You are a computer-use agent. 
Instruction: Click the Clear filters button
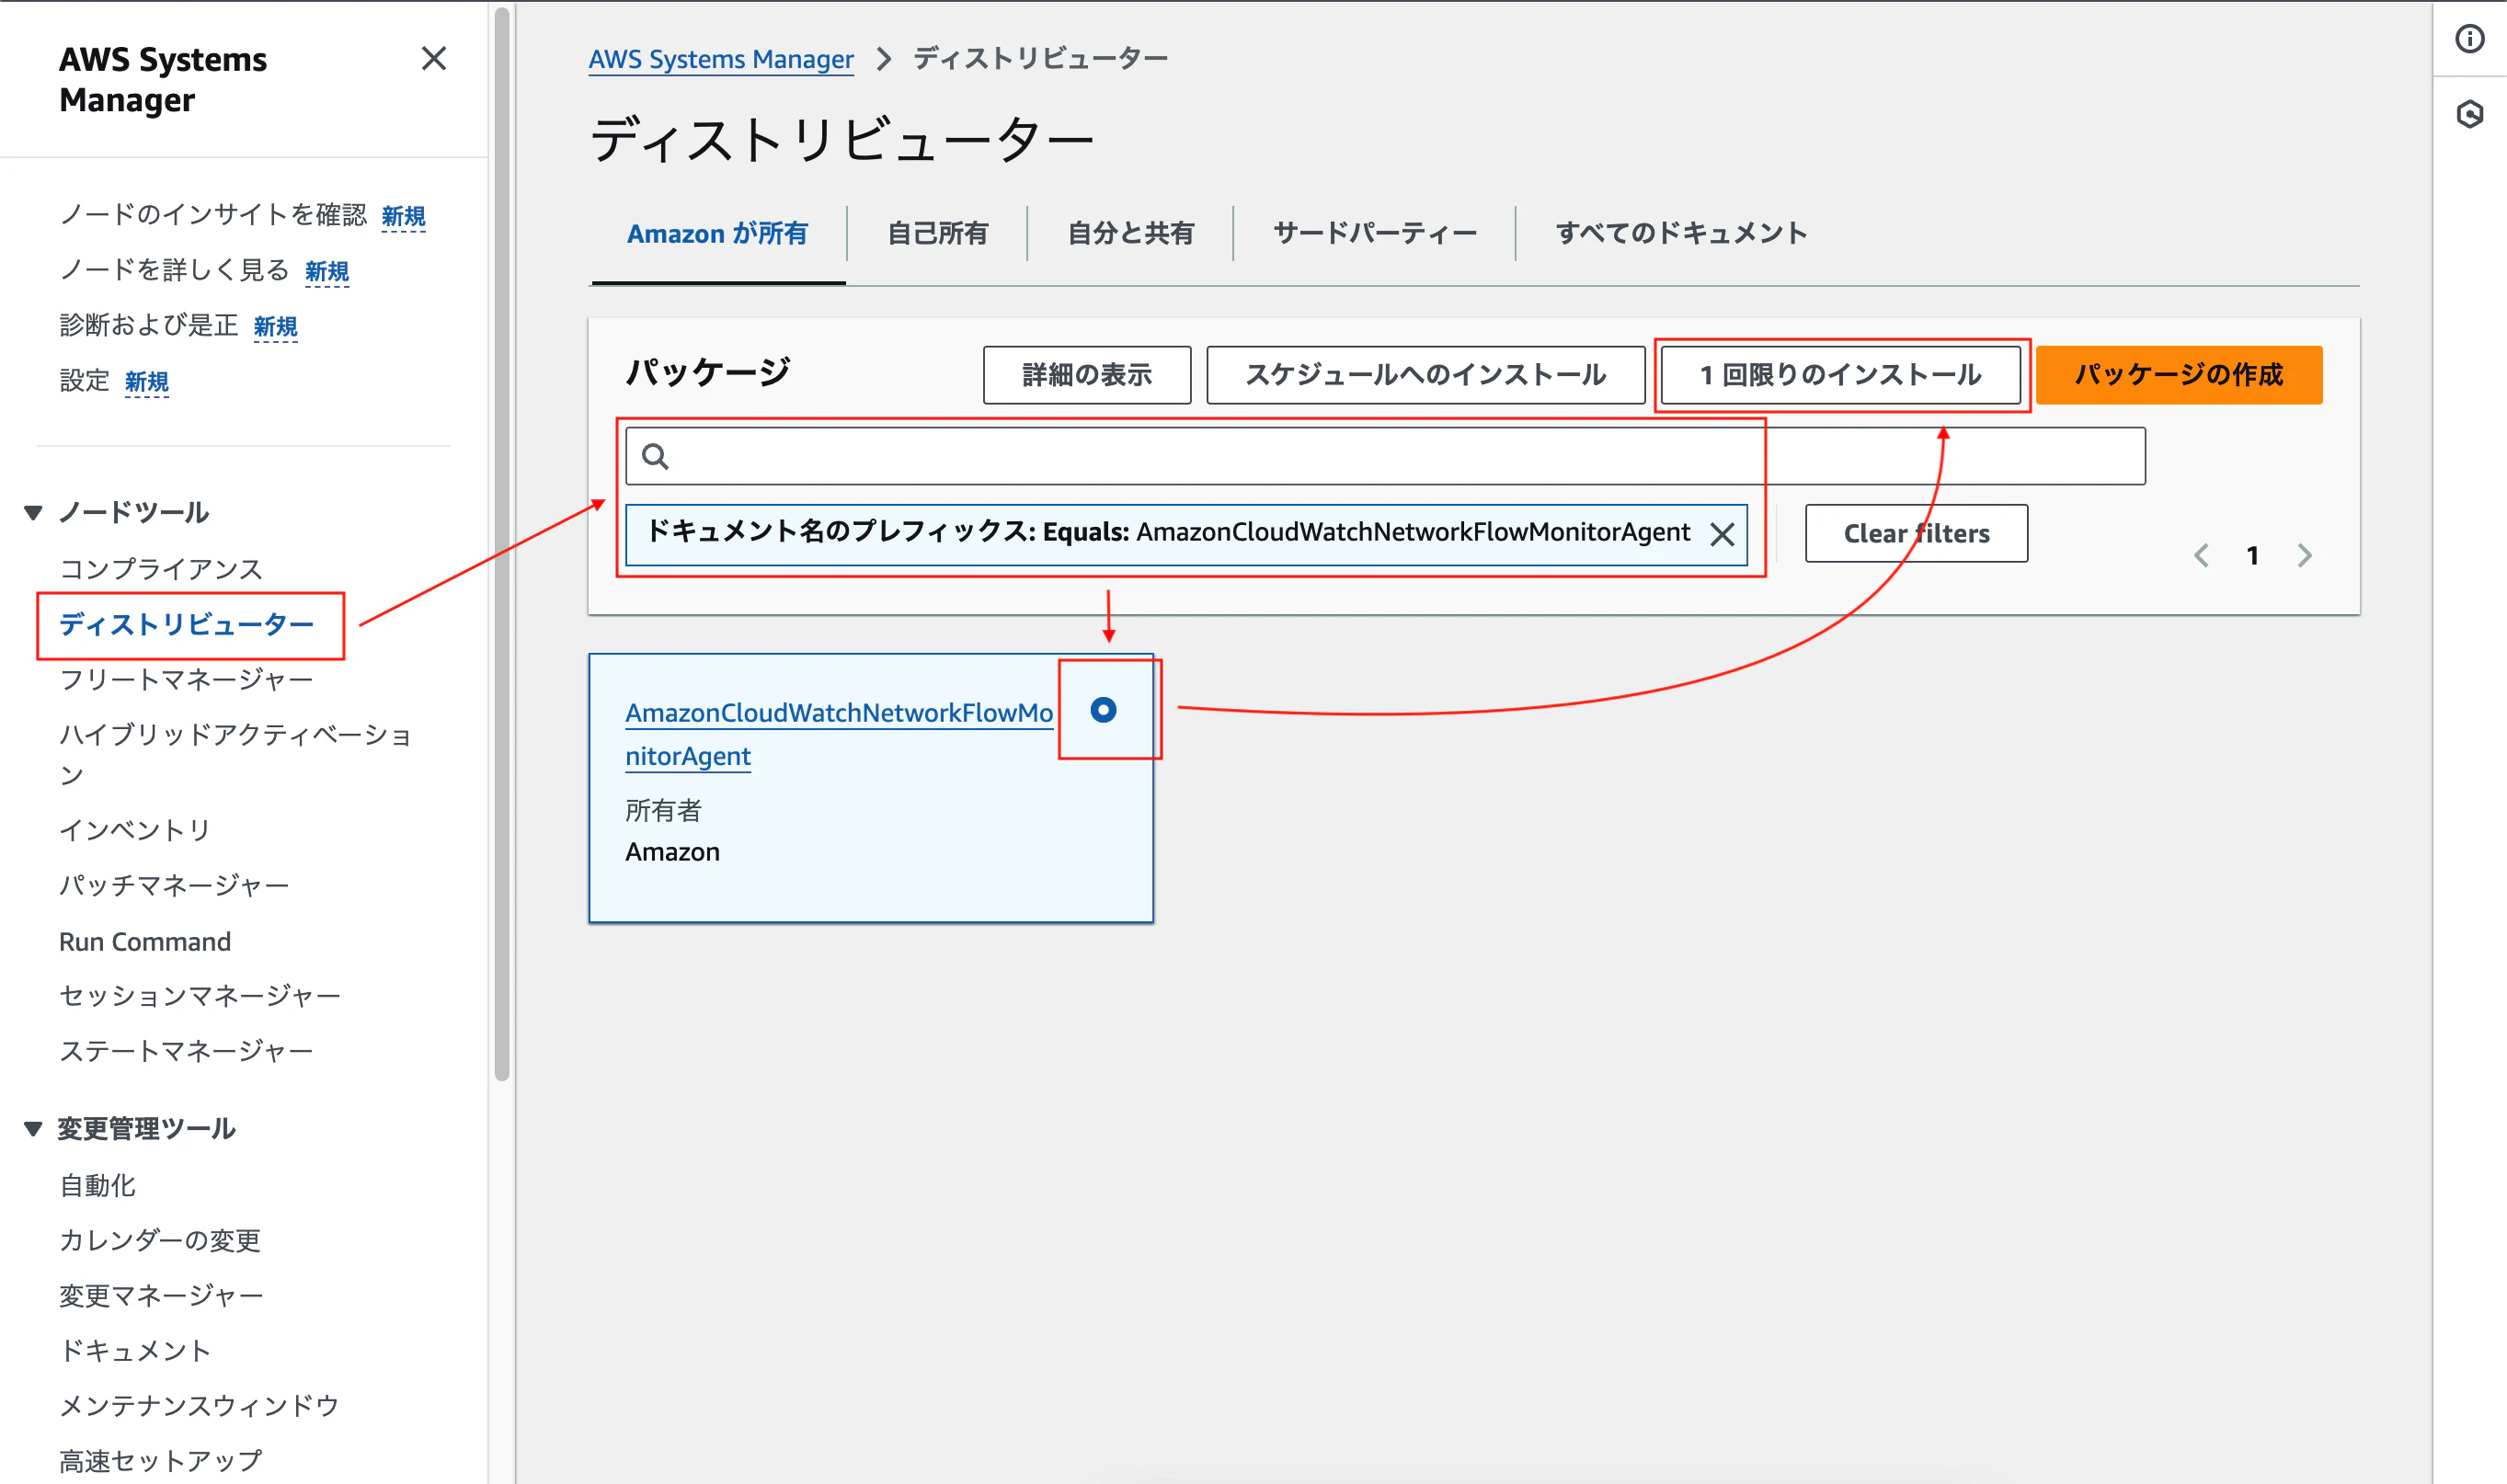point(1916,533)
